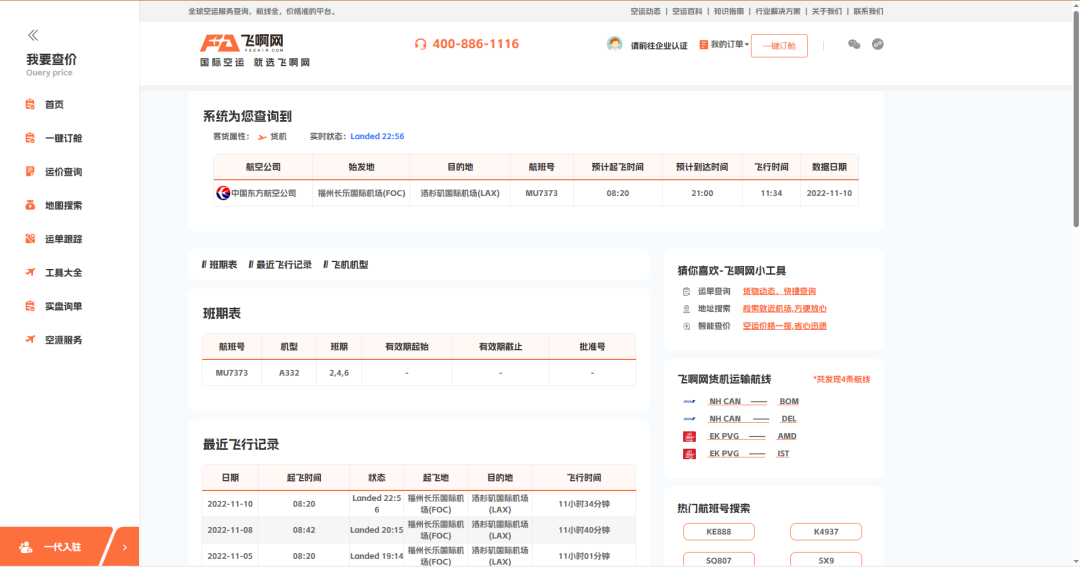Click the 一代入驻 people icon
1080x567 pixels.
(25, 547)
